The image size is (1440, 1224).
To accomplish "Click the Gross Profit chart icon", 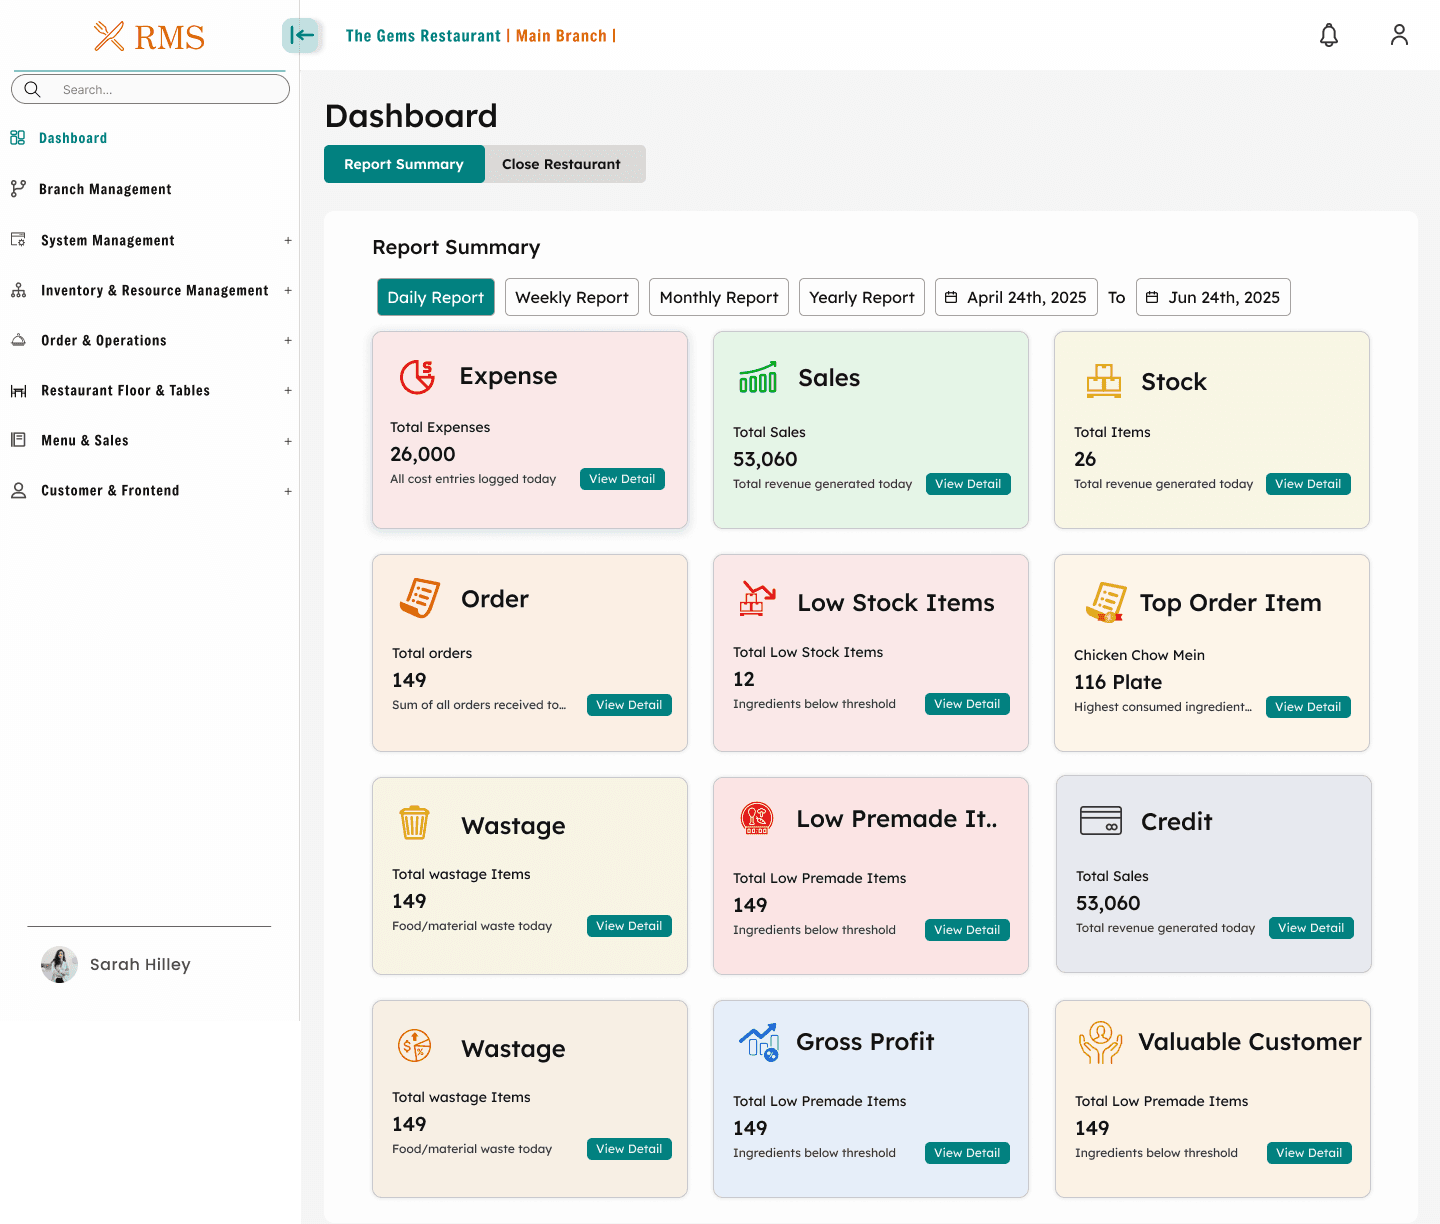I will (x=758, y=1042).
